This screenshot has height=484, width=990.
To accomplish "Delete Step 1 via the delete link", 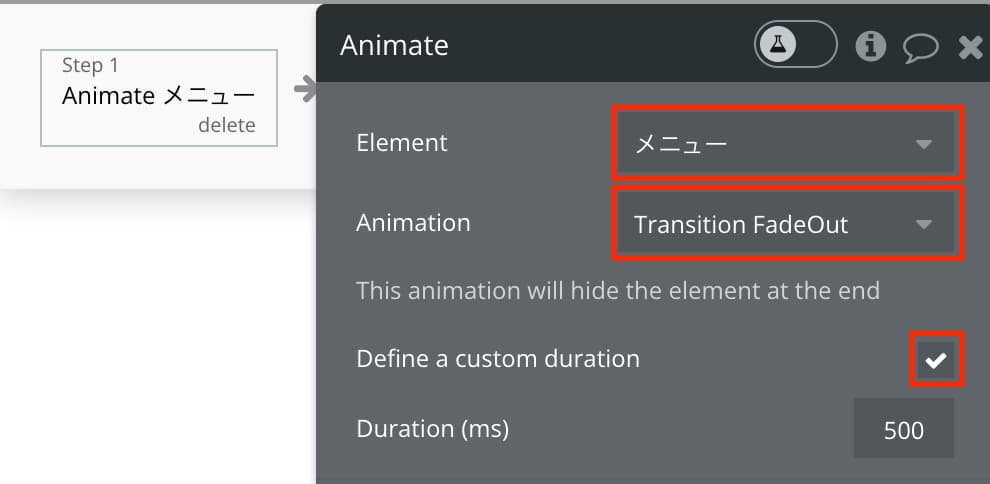I will tap(227, 125).
